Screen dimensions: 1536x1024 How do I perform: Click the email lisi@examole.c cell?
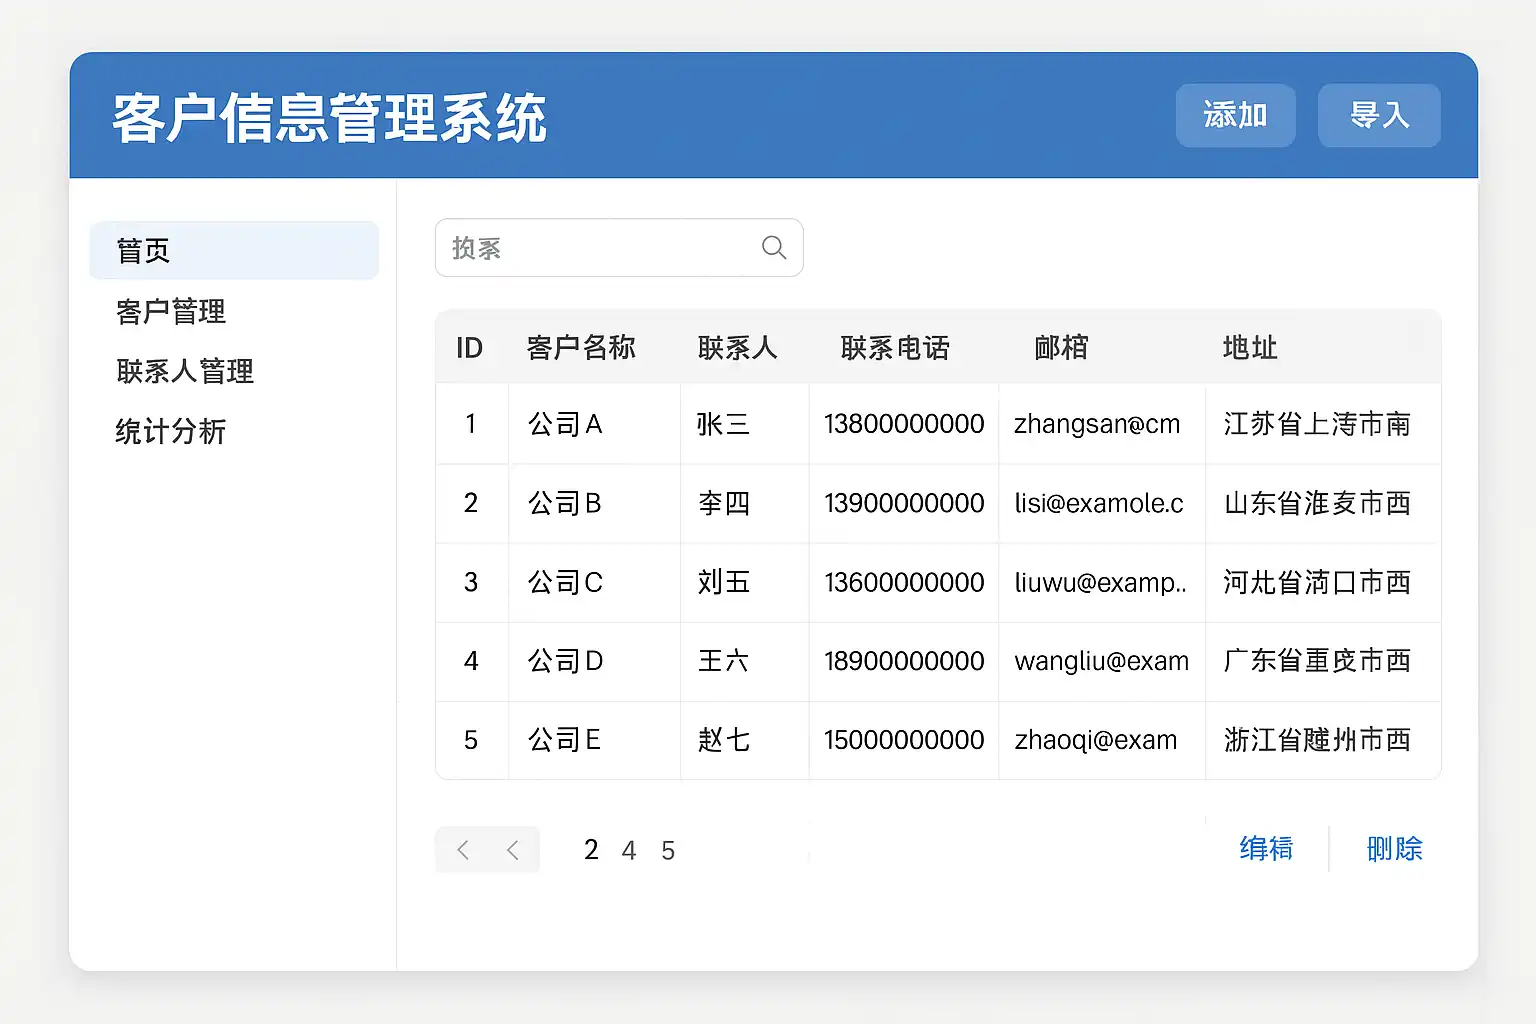click(1099, 503)
